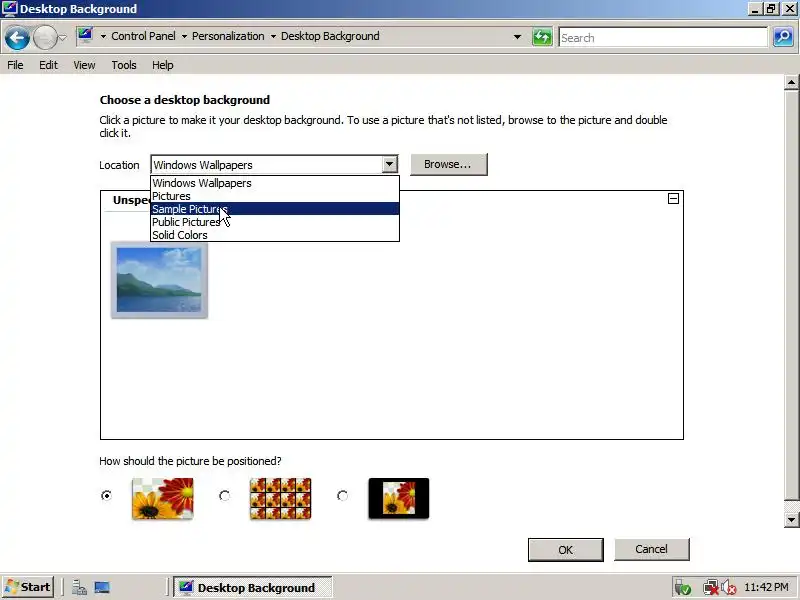
Task: Close the Desktop Background window
Action: [789, 9]
